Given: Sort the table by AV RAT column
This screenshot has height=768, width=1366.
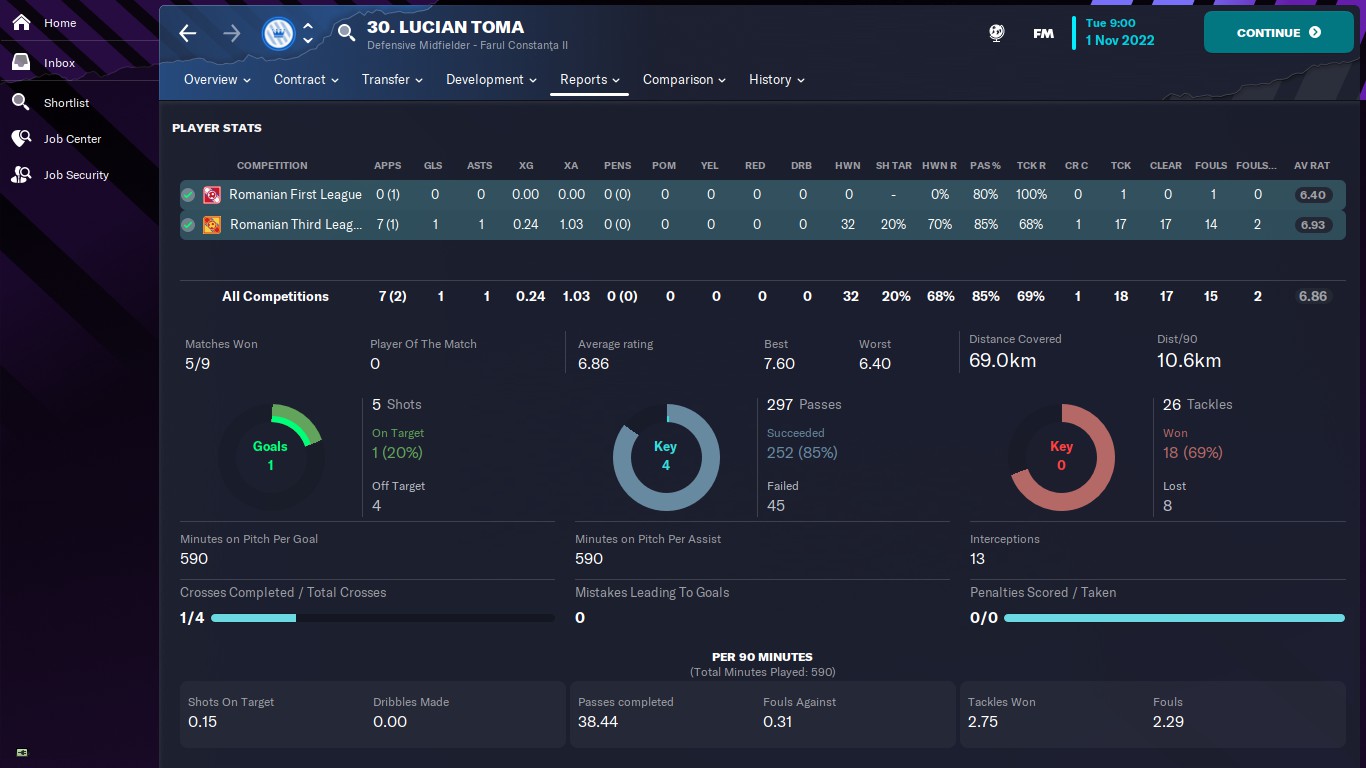Looking at the screenshot, I should click(x=1312, y=166).
